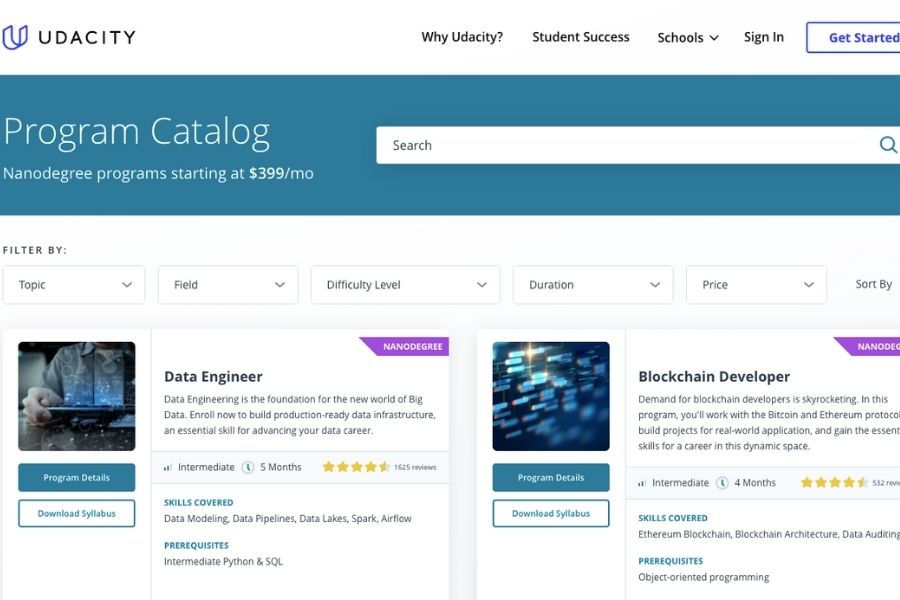900x600 pixels.
Task: Click difficulty bars icon on Blockchain Developer card
Action: coord(642,483)
